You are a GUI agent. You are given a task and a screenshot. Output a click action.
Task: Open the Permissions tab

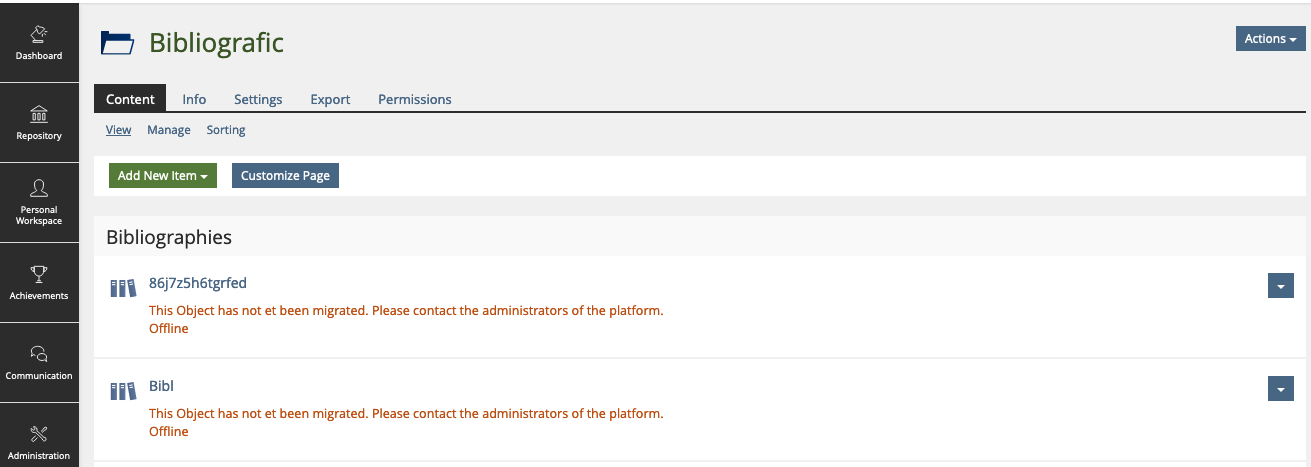(414, 99)
